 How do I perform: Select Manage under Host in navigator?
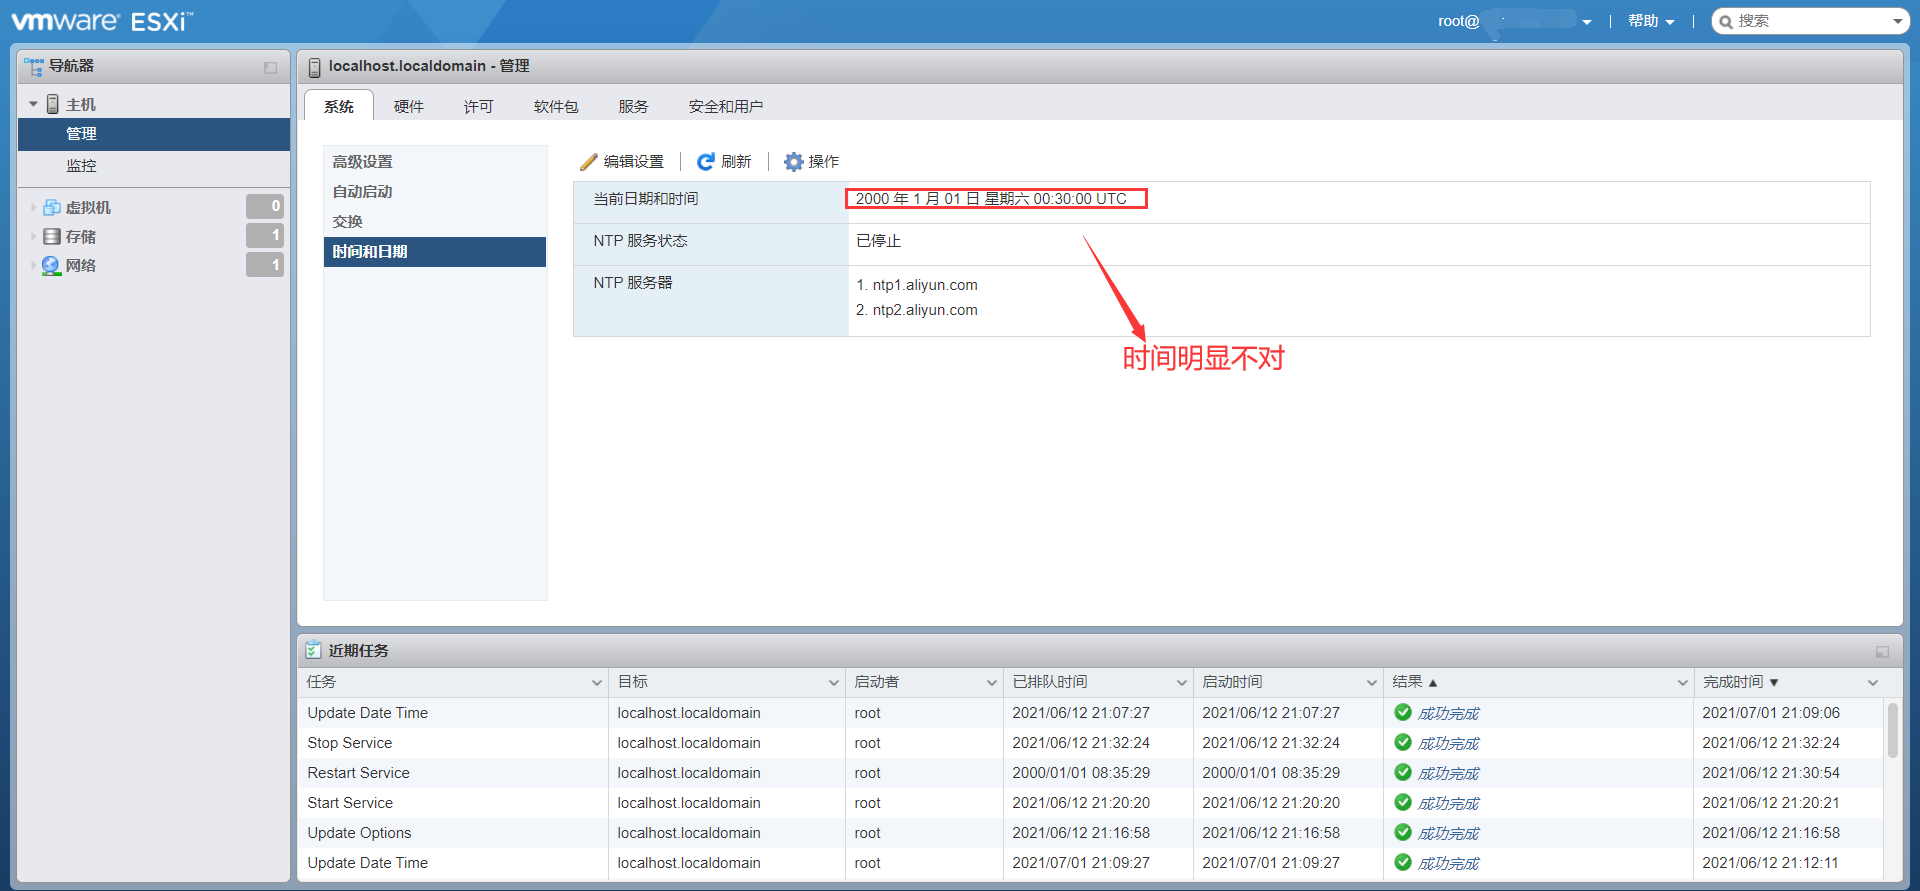[154, 134]
